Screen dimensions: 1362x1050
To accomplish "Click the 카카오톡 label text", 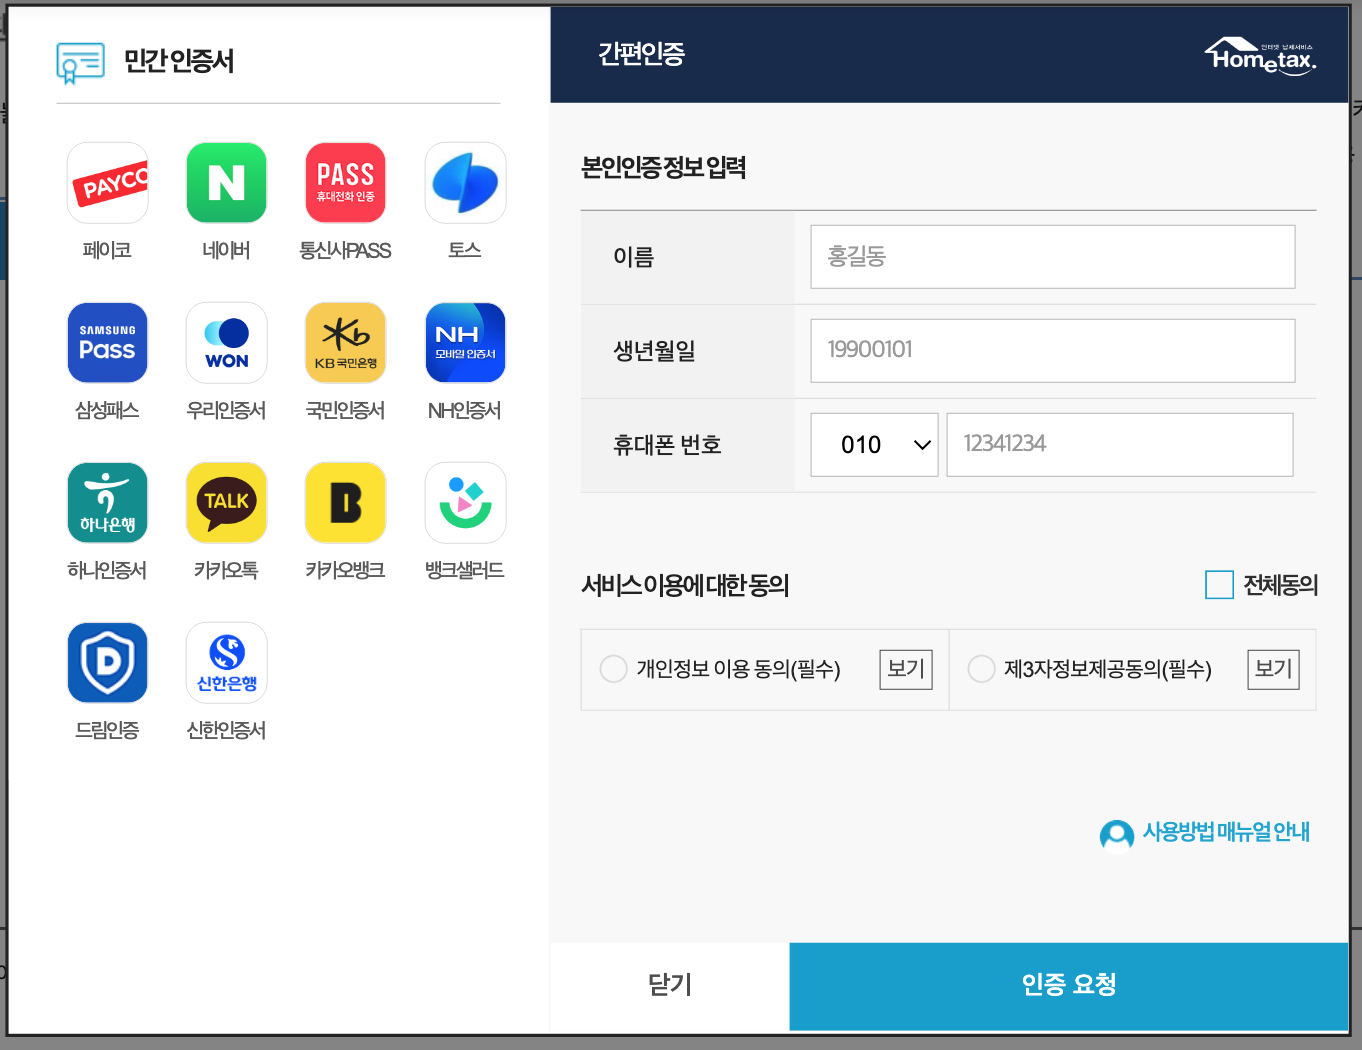I will coord(226,571).
